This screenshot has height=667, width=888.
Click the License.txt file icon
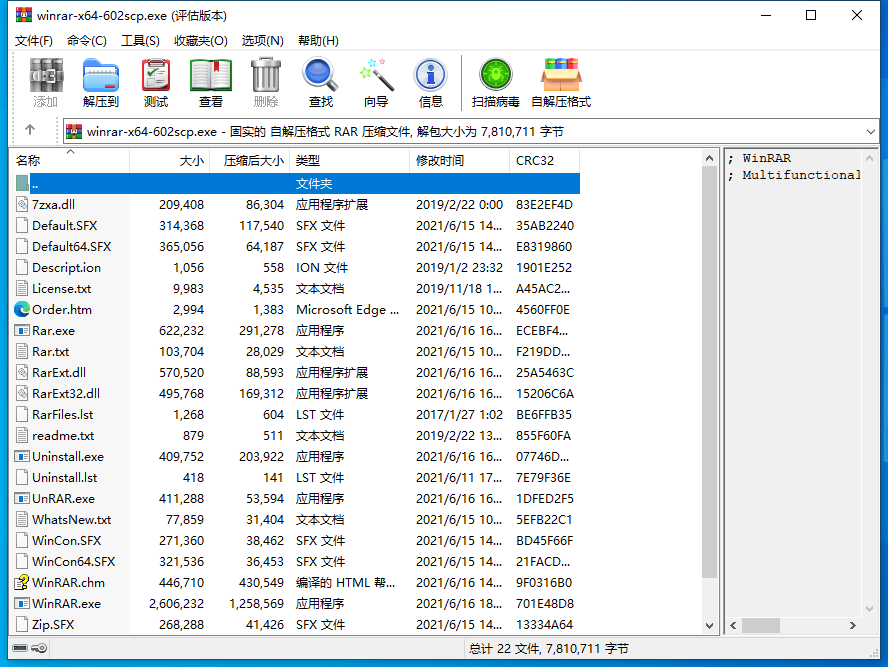[22, 288]
